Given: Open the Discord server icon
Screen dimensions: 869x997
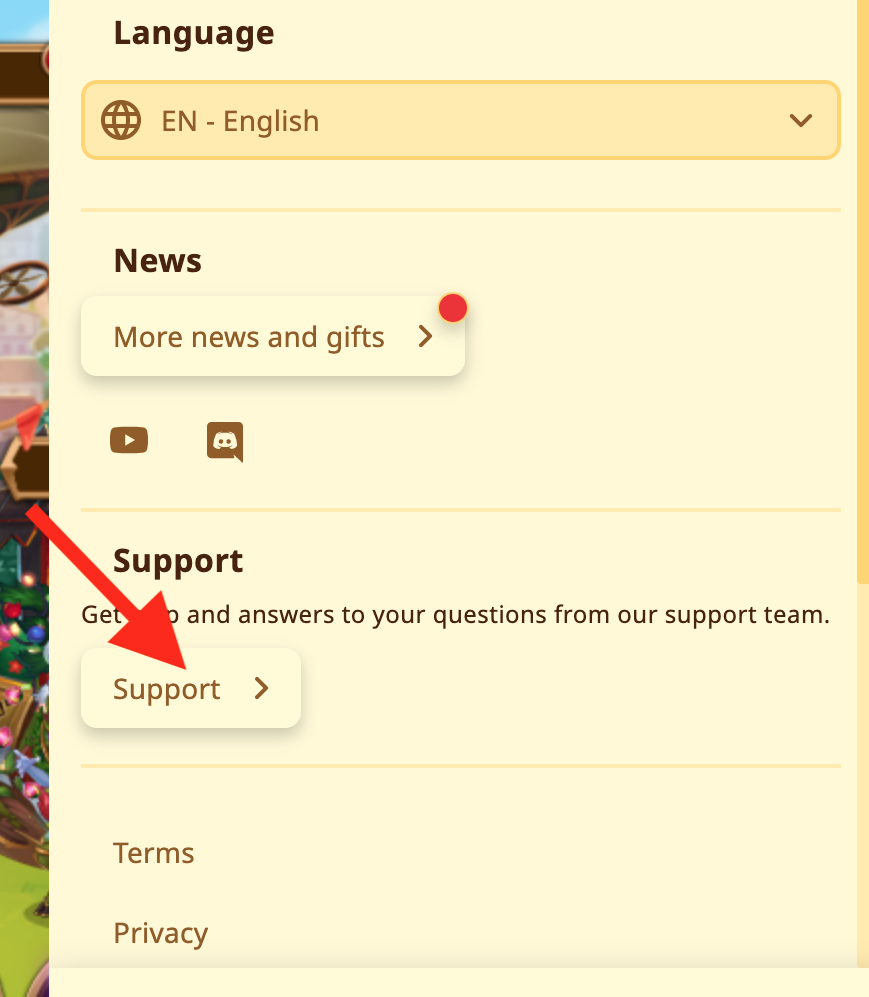Looking at the screenshot, I should [x=225, y=441].
